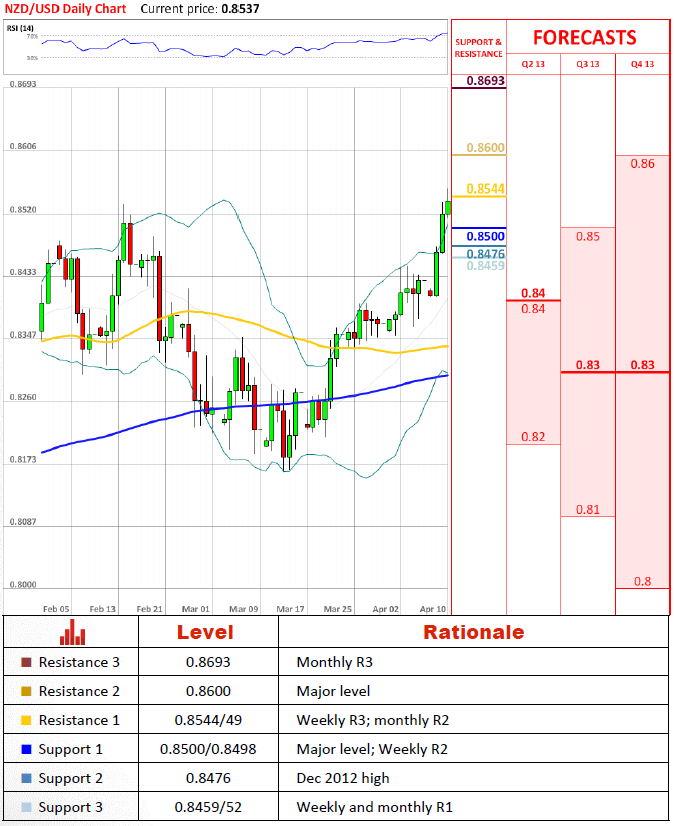The width and height of the screenshot is (674, 826).
Task: Click the Resistance 2 orange swatch
Action: click(26, 691)
